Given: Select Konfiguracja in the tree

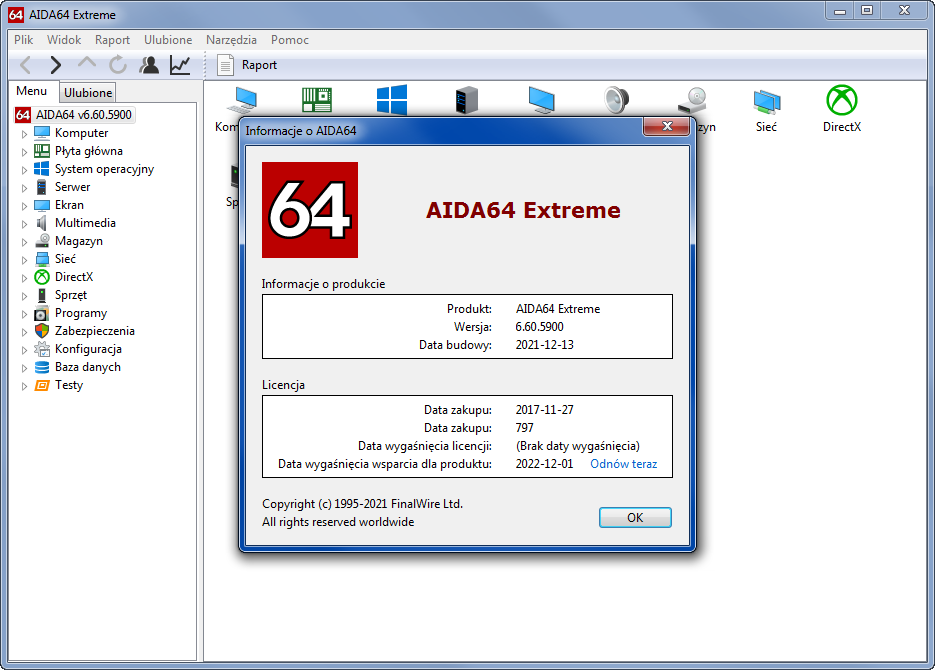Looking at the screenshot, I should (88, 349).
